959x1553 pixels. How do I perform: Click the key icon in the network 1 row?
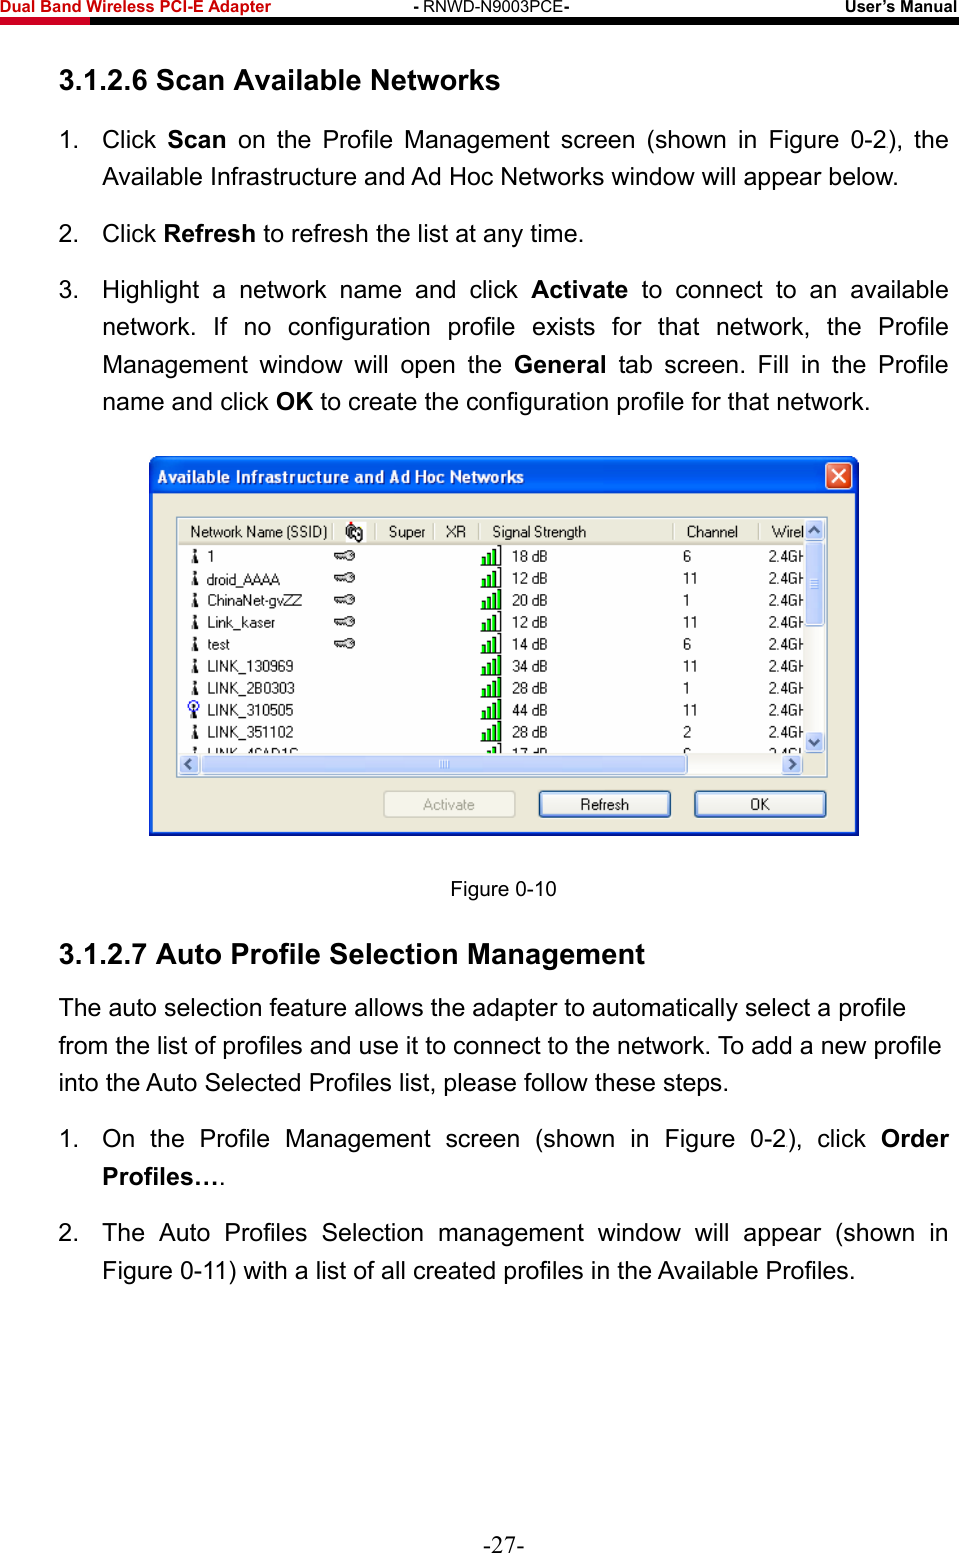coord(344,556)
